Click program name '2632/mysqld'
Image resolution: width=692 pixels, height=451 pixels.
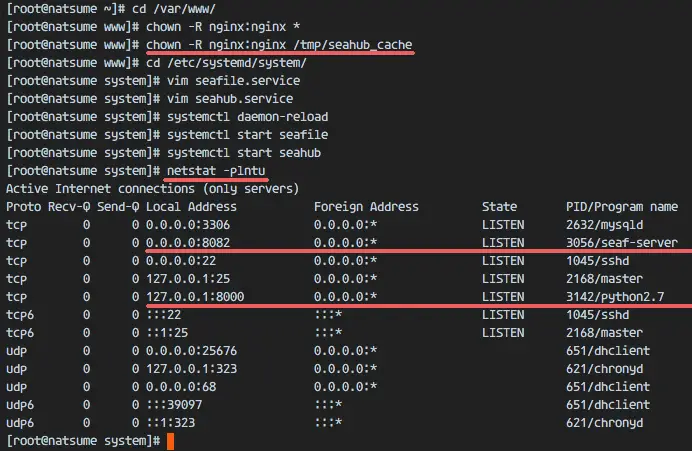pos(605,225)
